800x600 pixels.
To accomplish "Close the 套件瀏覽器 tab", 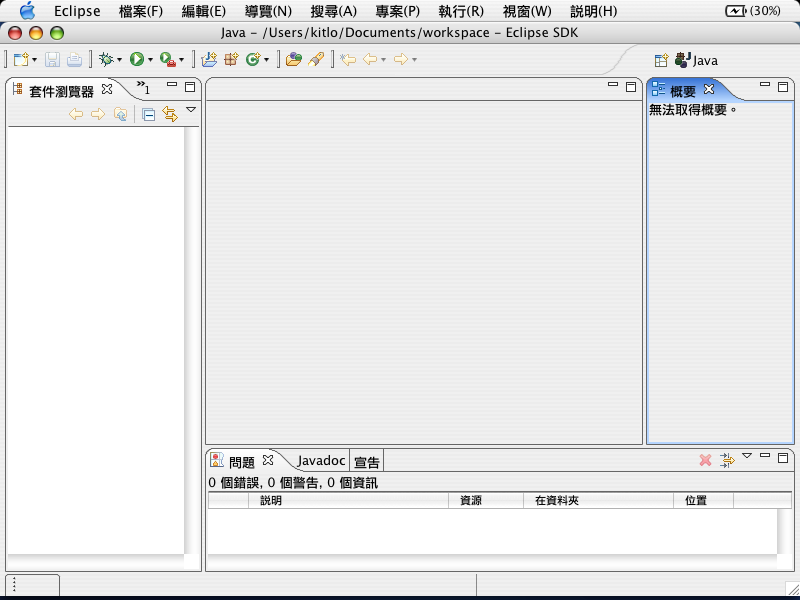I will point(107,89).
